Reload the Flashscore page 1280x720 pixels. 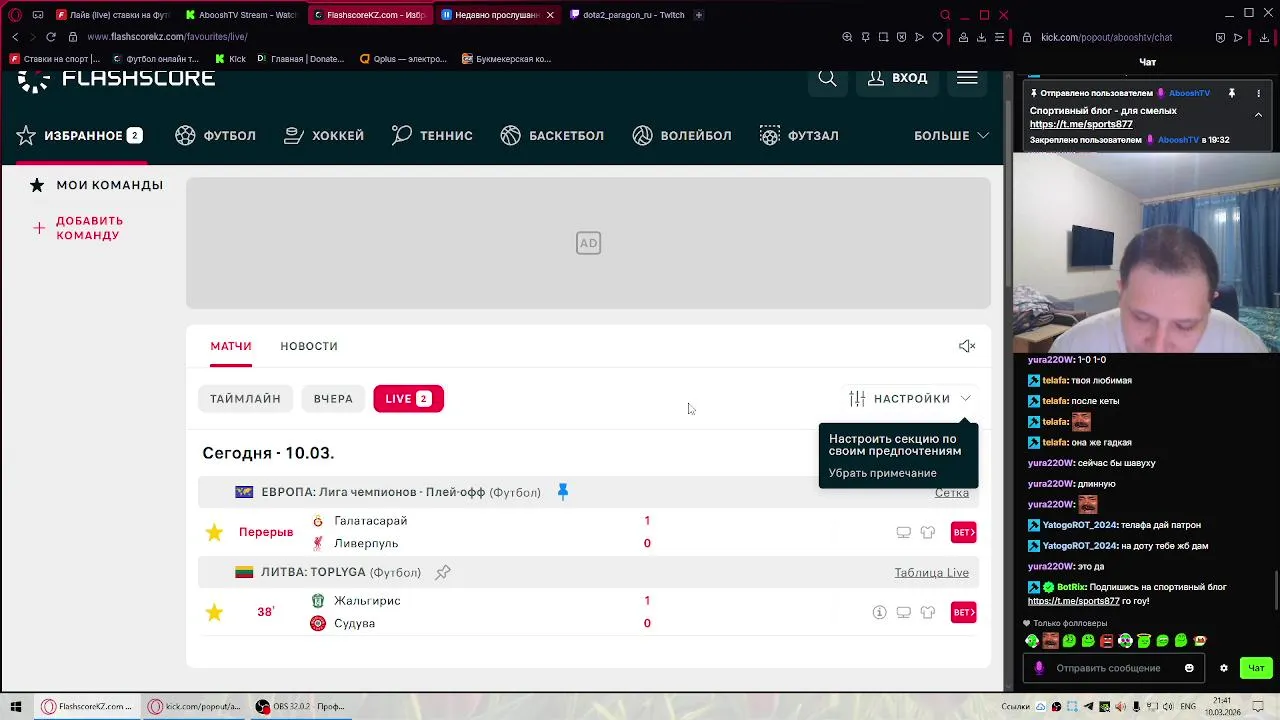50,37
